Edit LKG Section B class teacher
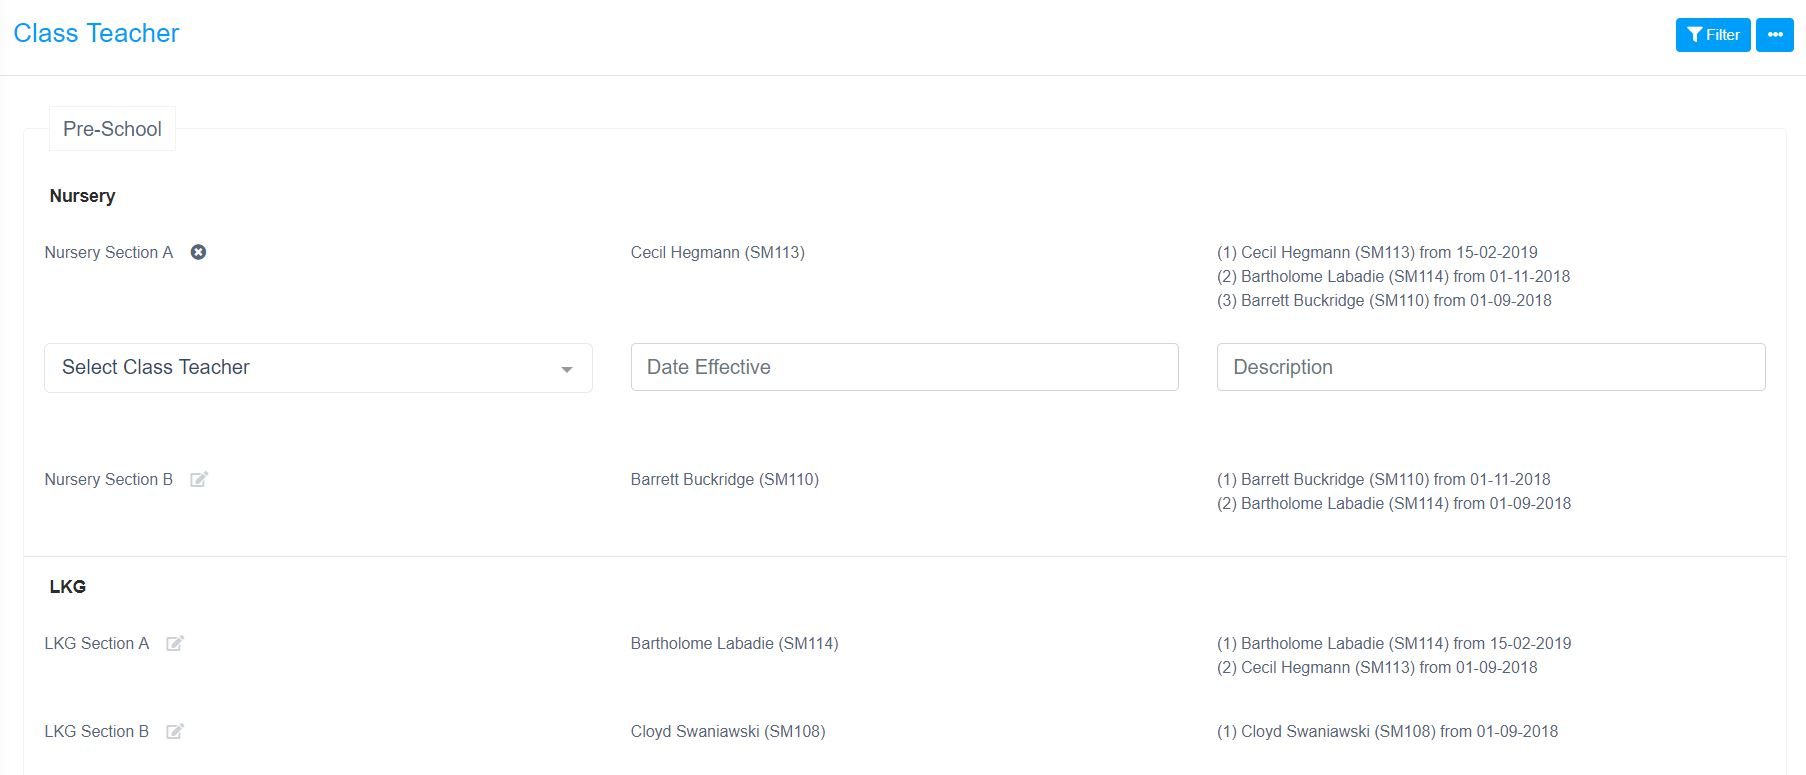Image resolution: width=1806 pixels, height=775 pixels. (x=175, y=731)
